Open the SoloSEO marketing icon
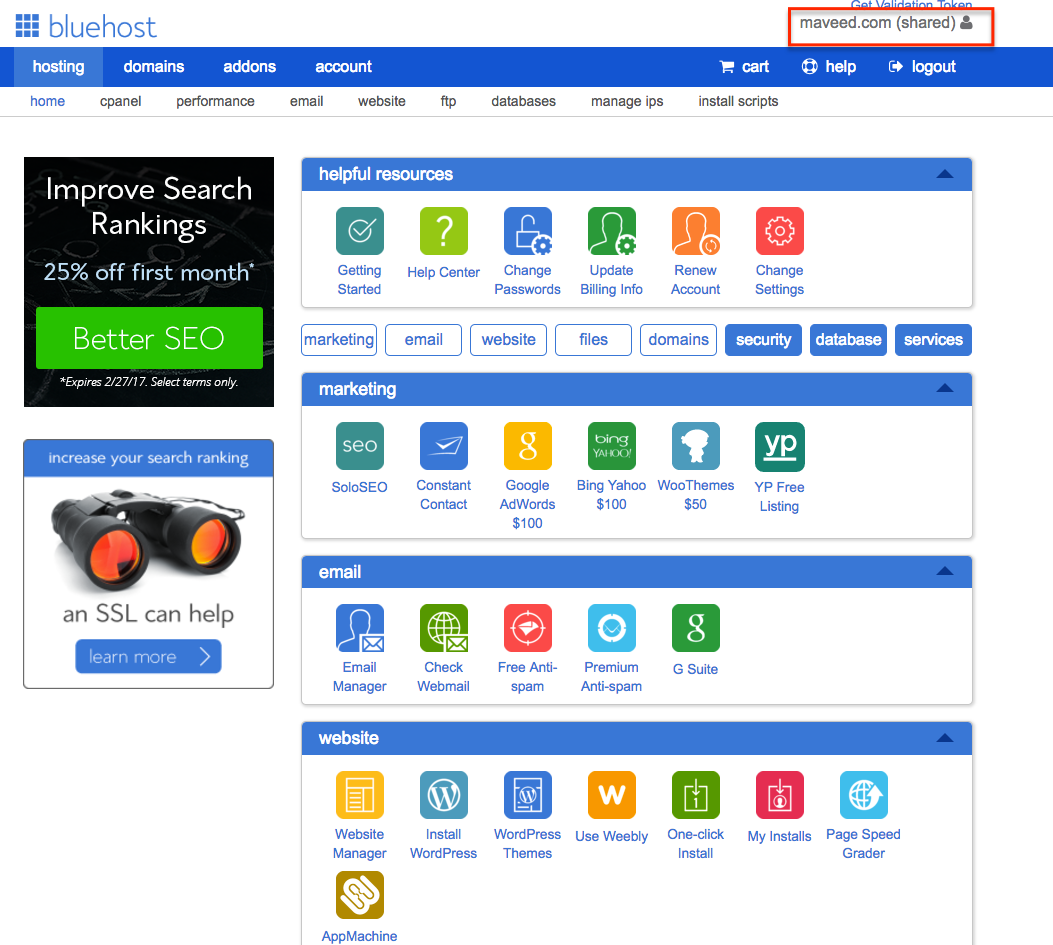1053x945 pixels. click(359, 447)
